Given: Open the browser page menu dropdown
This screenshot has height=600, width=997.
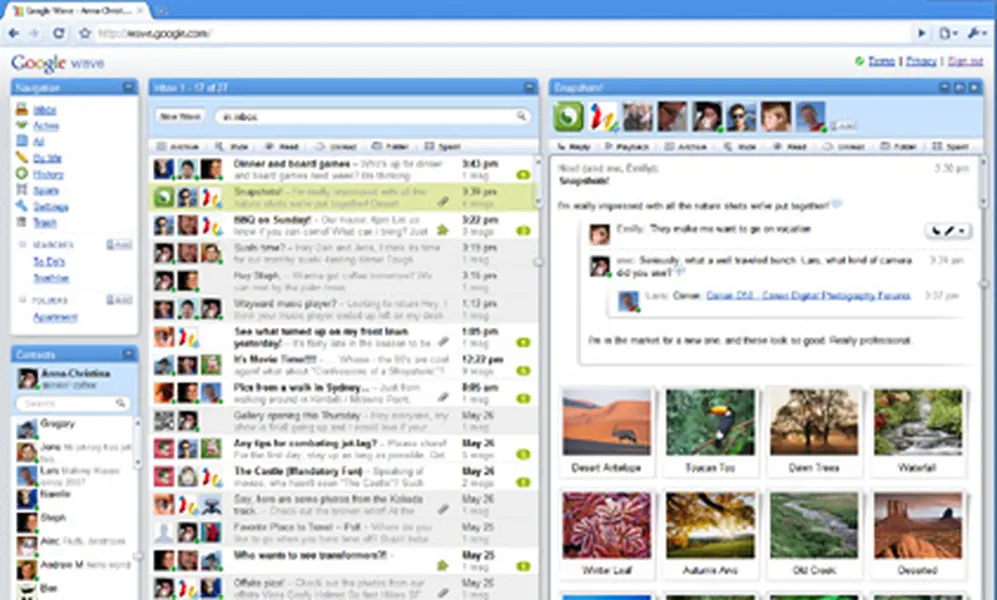Looking at the screenshot, I should pos(948,33).
